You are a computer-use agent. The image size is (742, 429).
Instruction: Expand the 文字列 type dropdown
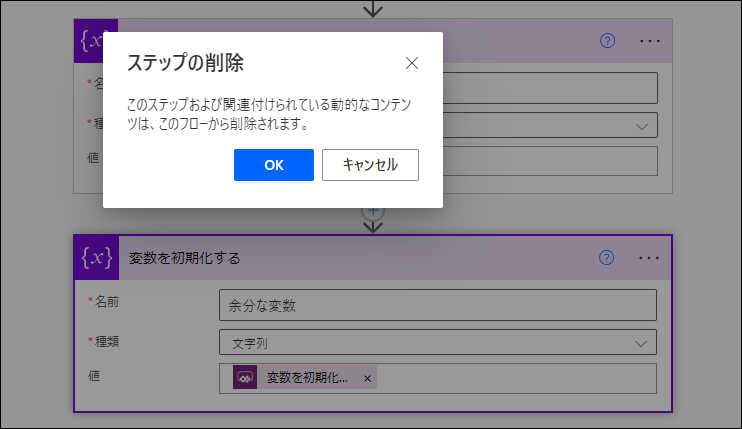pos(438,342)
